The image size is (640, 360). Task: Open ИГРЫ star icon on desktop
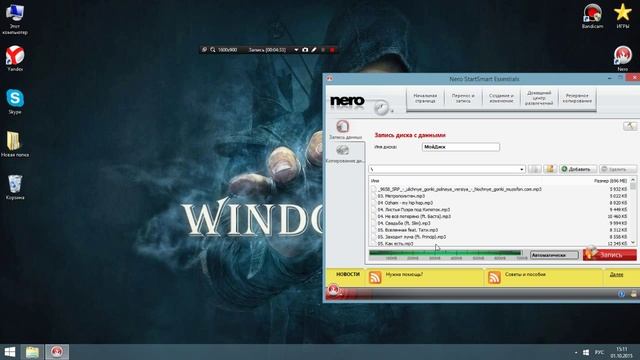622,16
